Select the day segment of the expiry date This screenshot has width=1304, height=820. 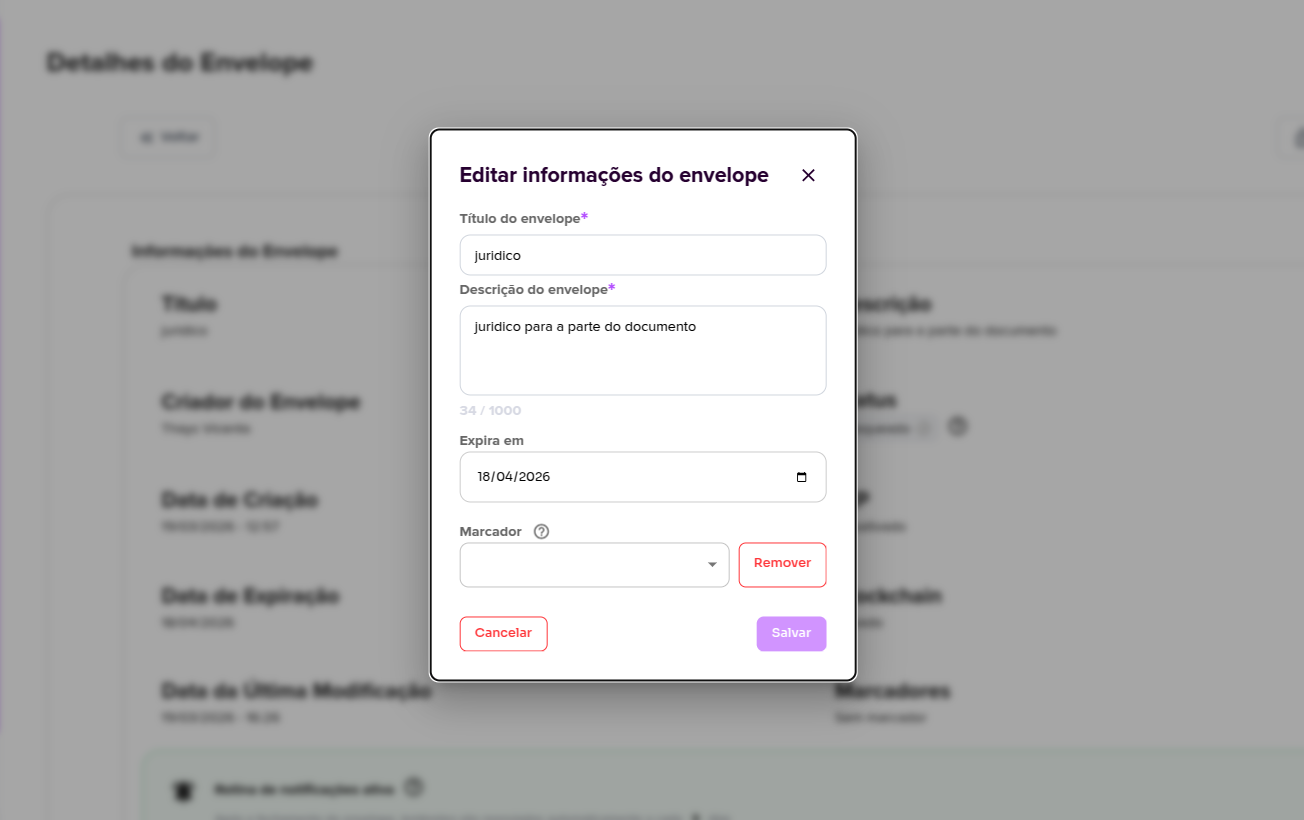click(485, 477)
